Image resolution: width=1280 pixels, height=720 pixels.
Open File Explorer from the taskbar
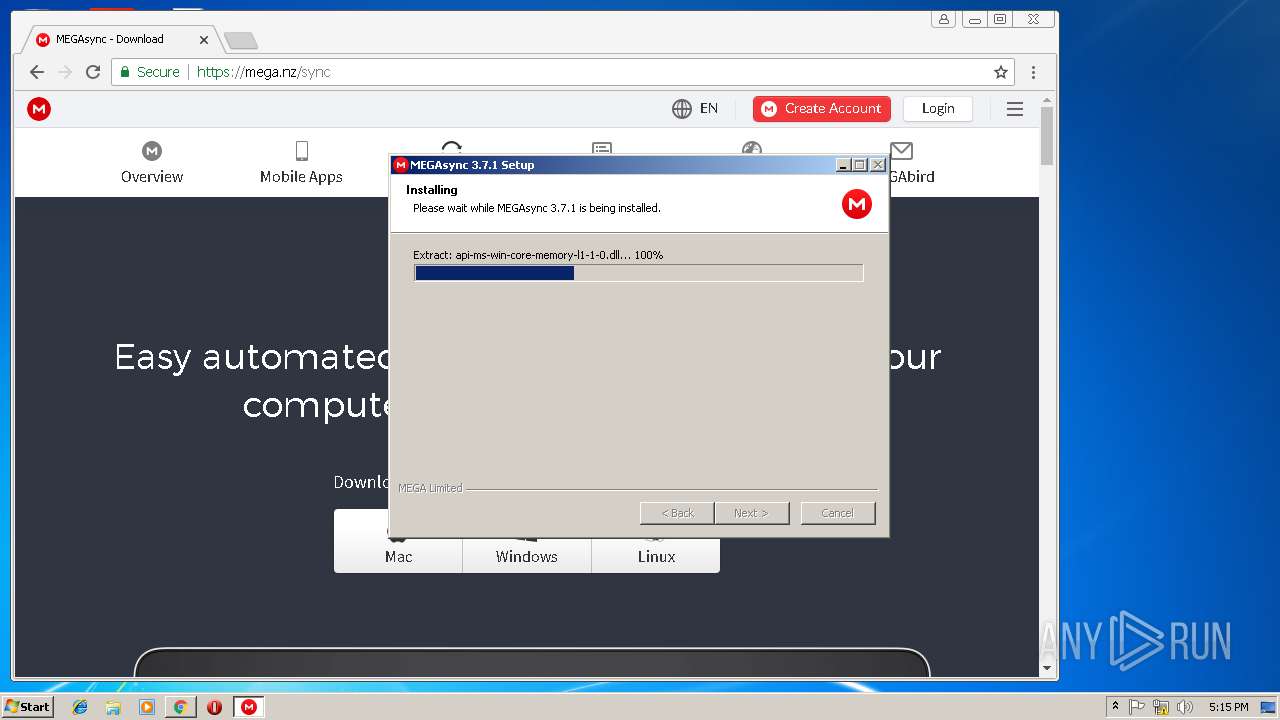(x=113, y=707)
